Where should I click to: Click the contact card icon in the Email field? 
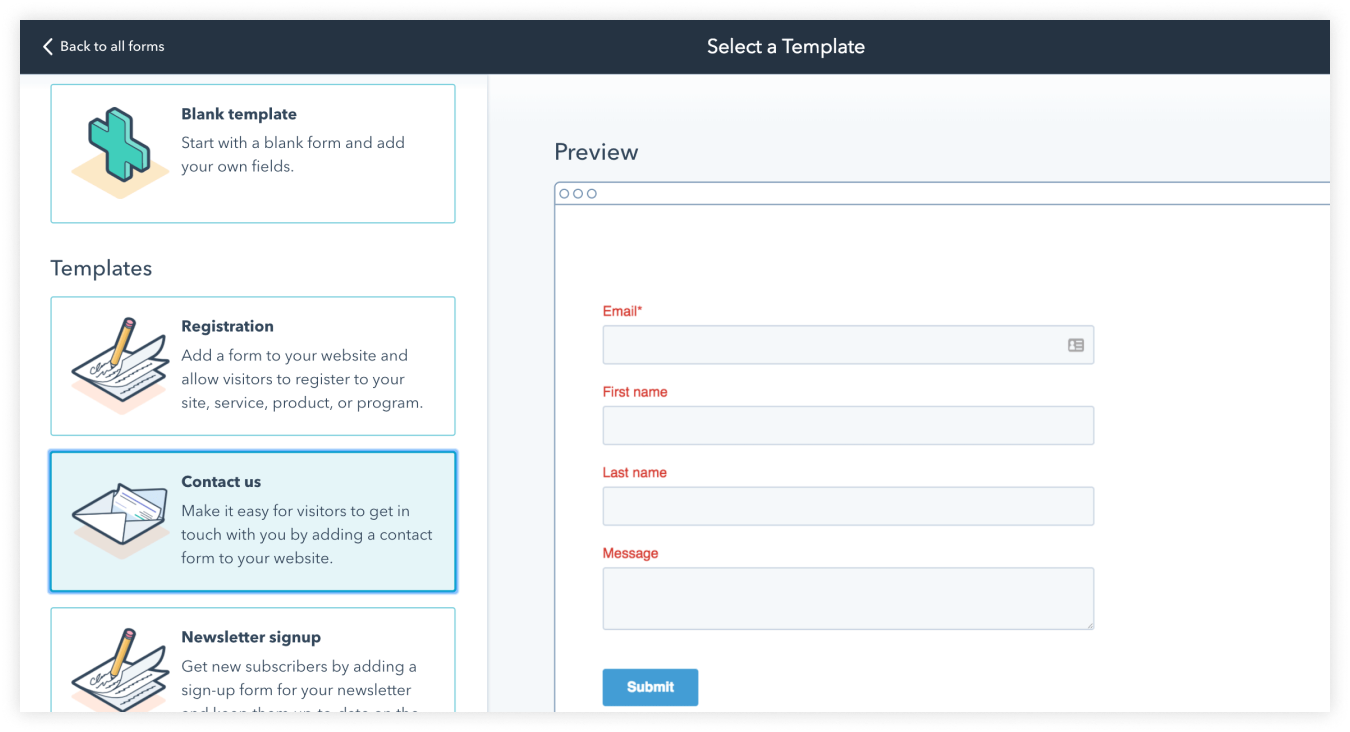click(1074, 344)
